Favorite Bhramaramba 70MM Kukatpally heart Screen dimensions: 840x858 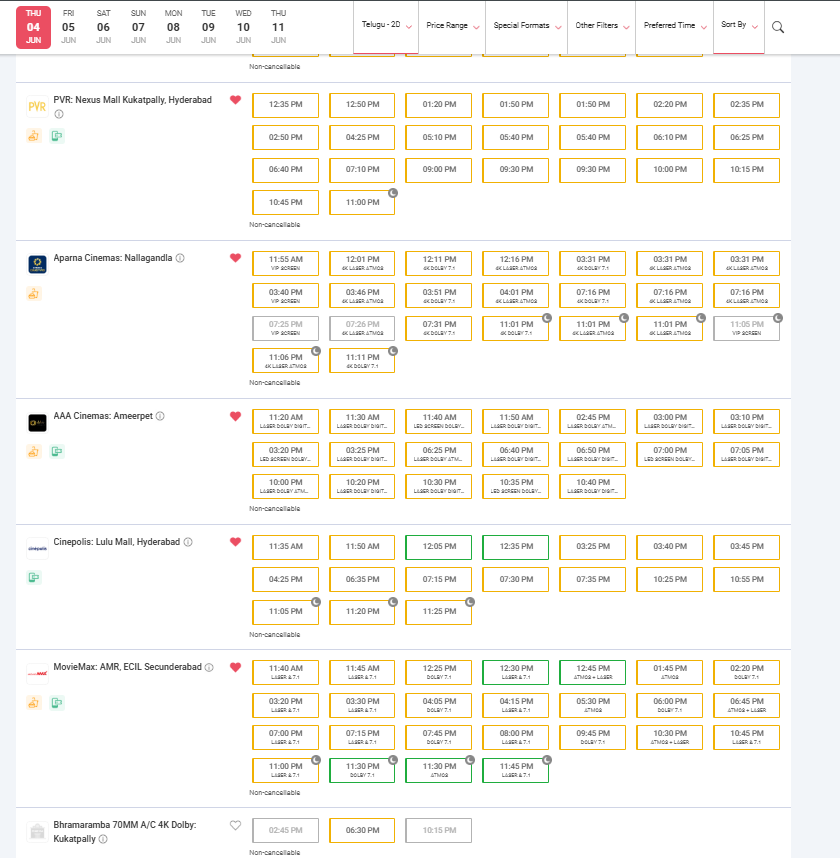coord(235,825)
